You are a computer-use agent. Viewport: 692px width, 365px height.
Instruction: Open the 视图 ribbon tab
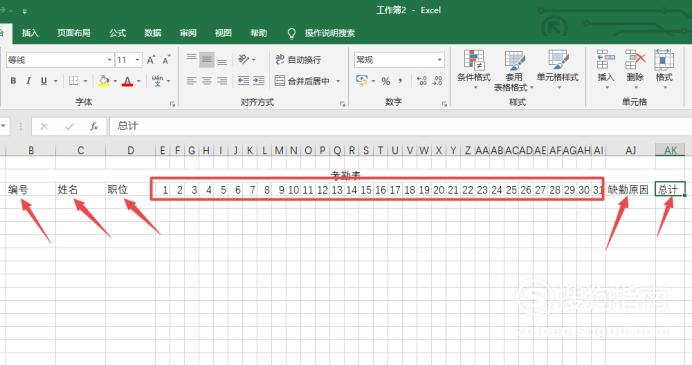(x=223, y=33)
